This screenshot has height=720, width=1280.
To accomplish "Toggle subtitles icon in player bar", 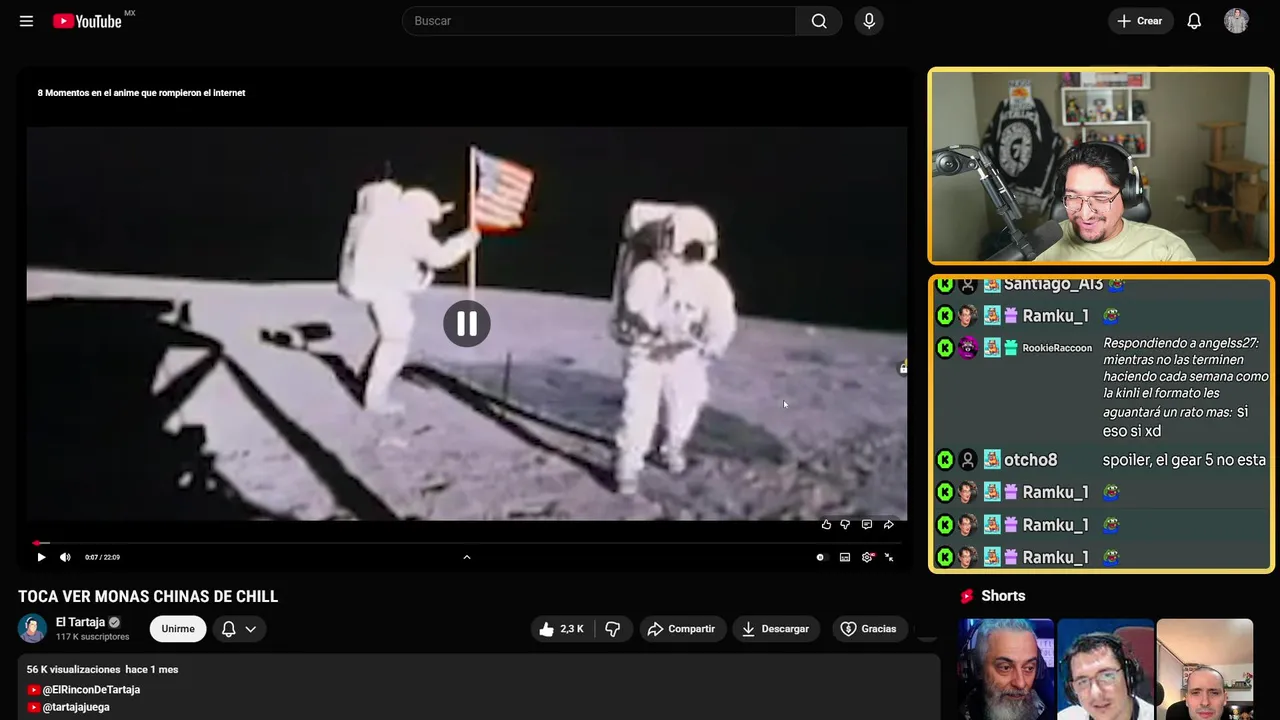I will pyautogui.click(x=845, y=557).
